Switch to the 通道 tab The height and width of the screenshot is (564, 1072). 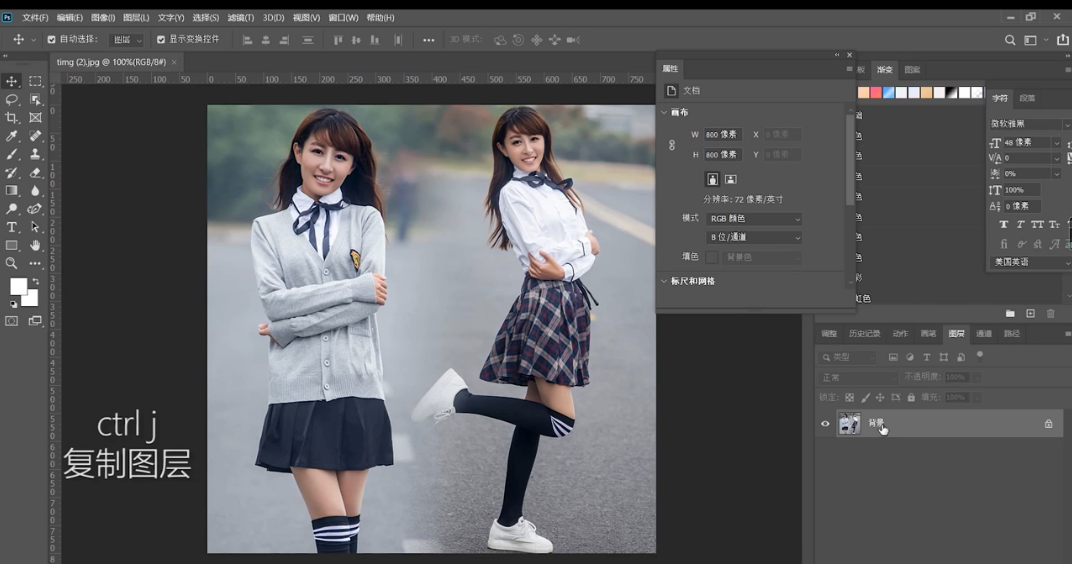[x=984, y=334]
